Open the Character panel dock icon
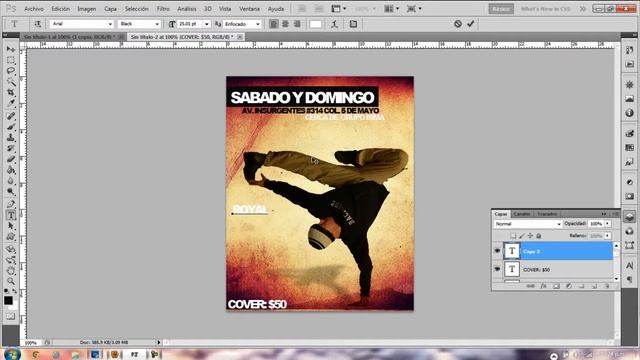 [630, 266]
